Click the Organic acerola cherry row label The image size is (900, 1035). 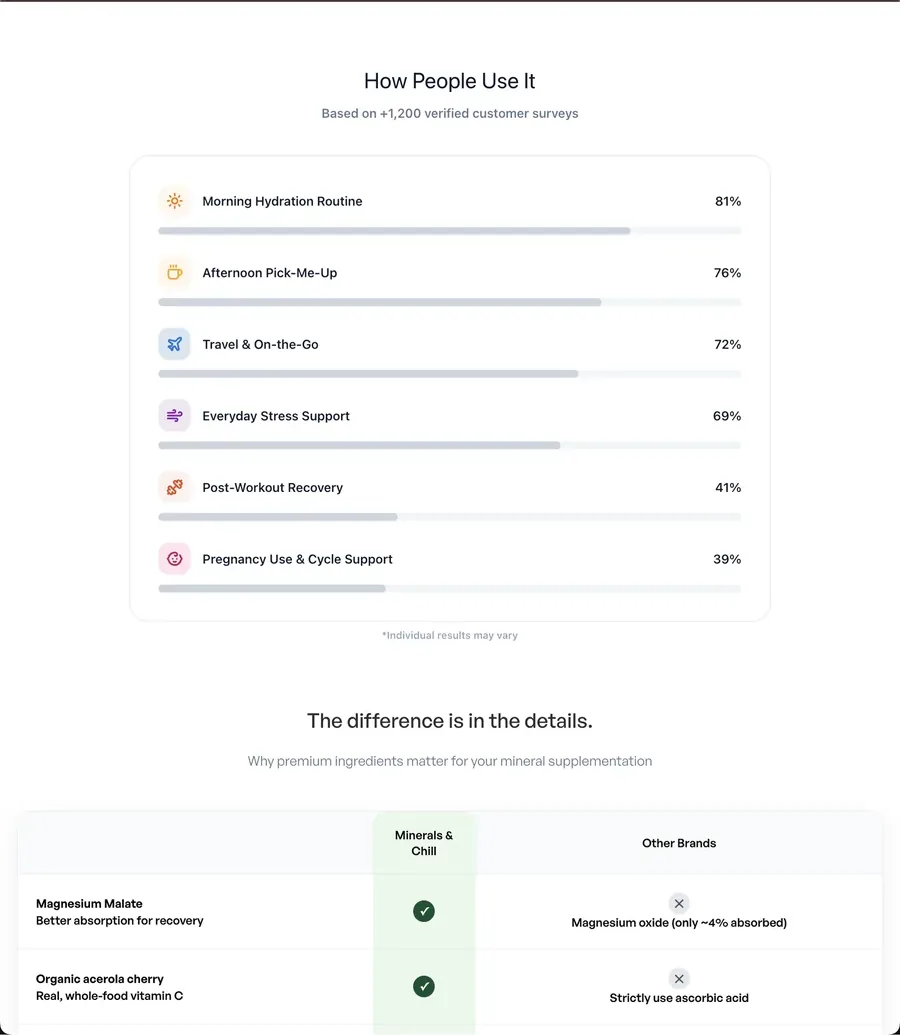click(x=110, y=987)
